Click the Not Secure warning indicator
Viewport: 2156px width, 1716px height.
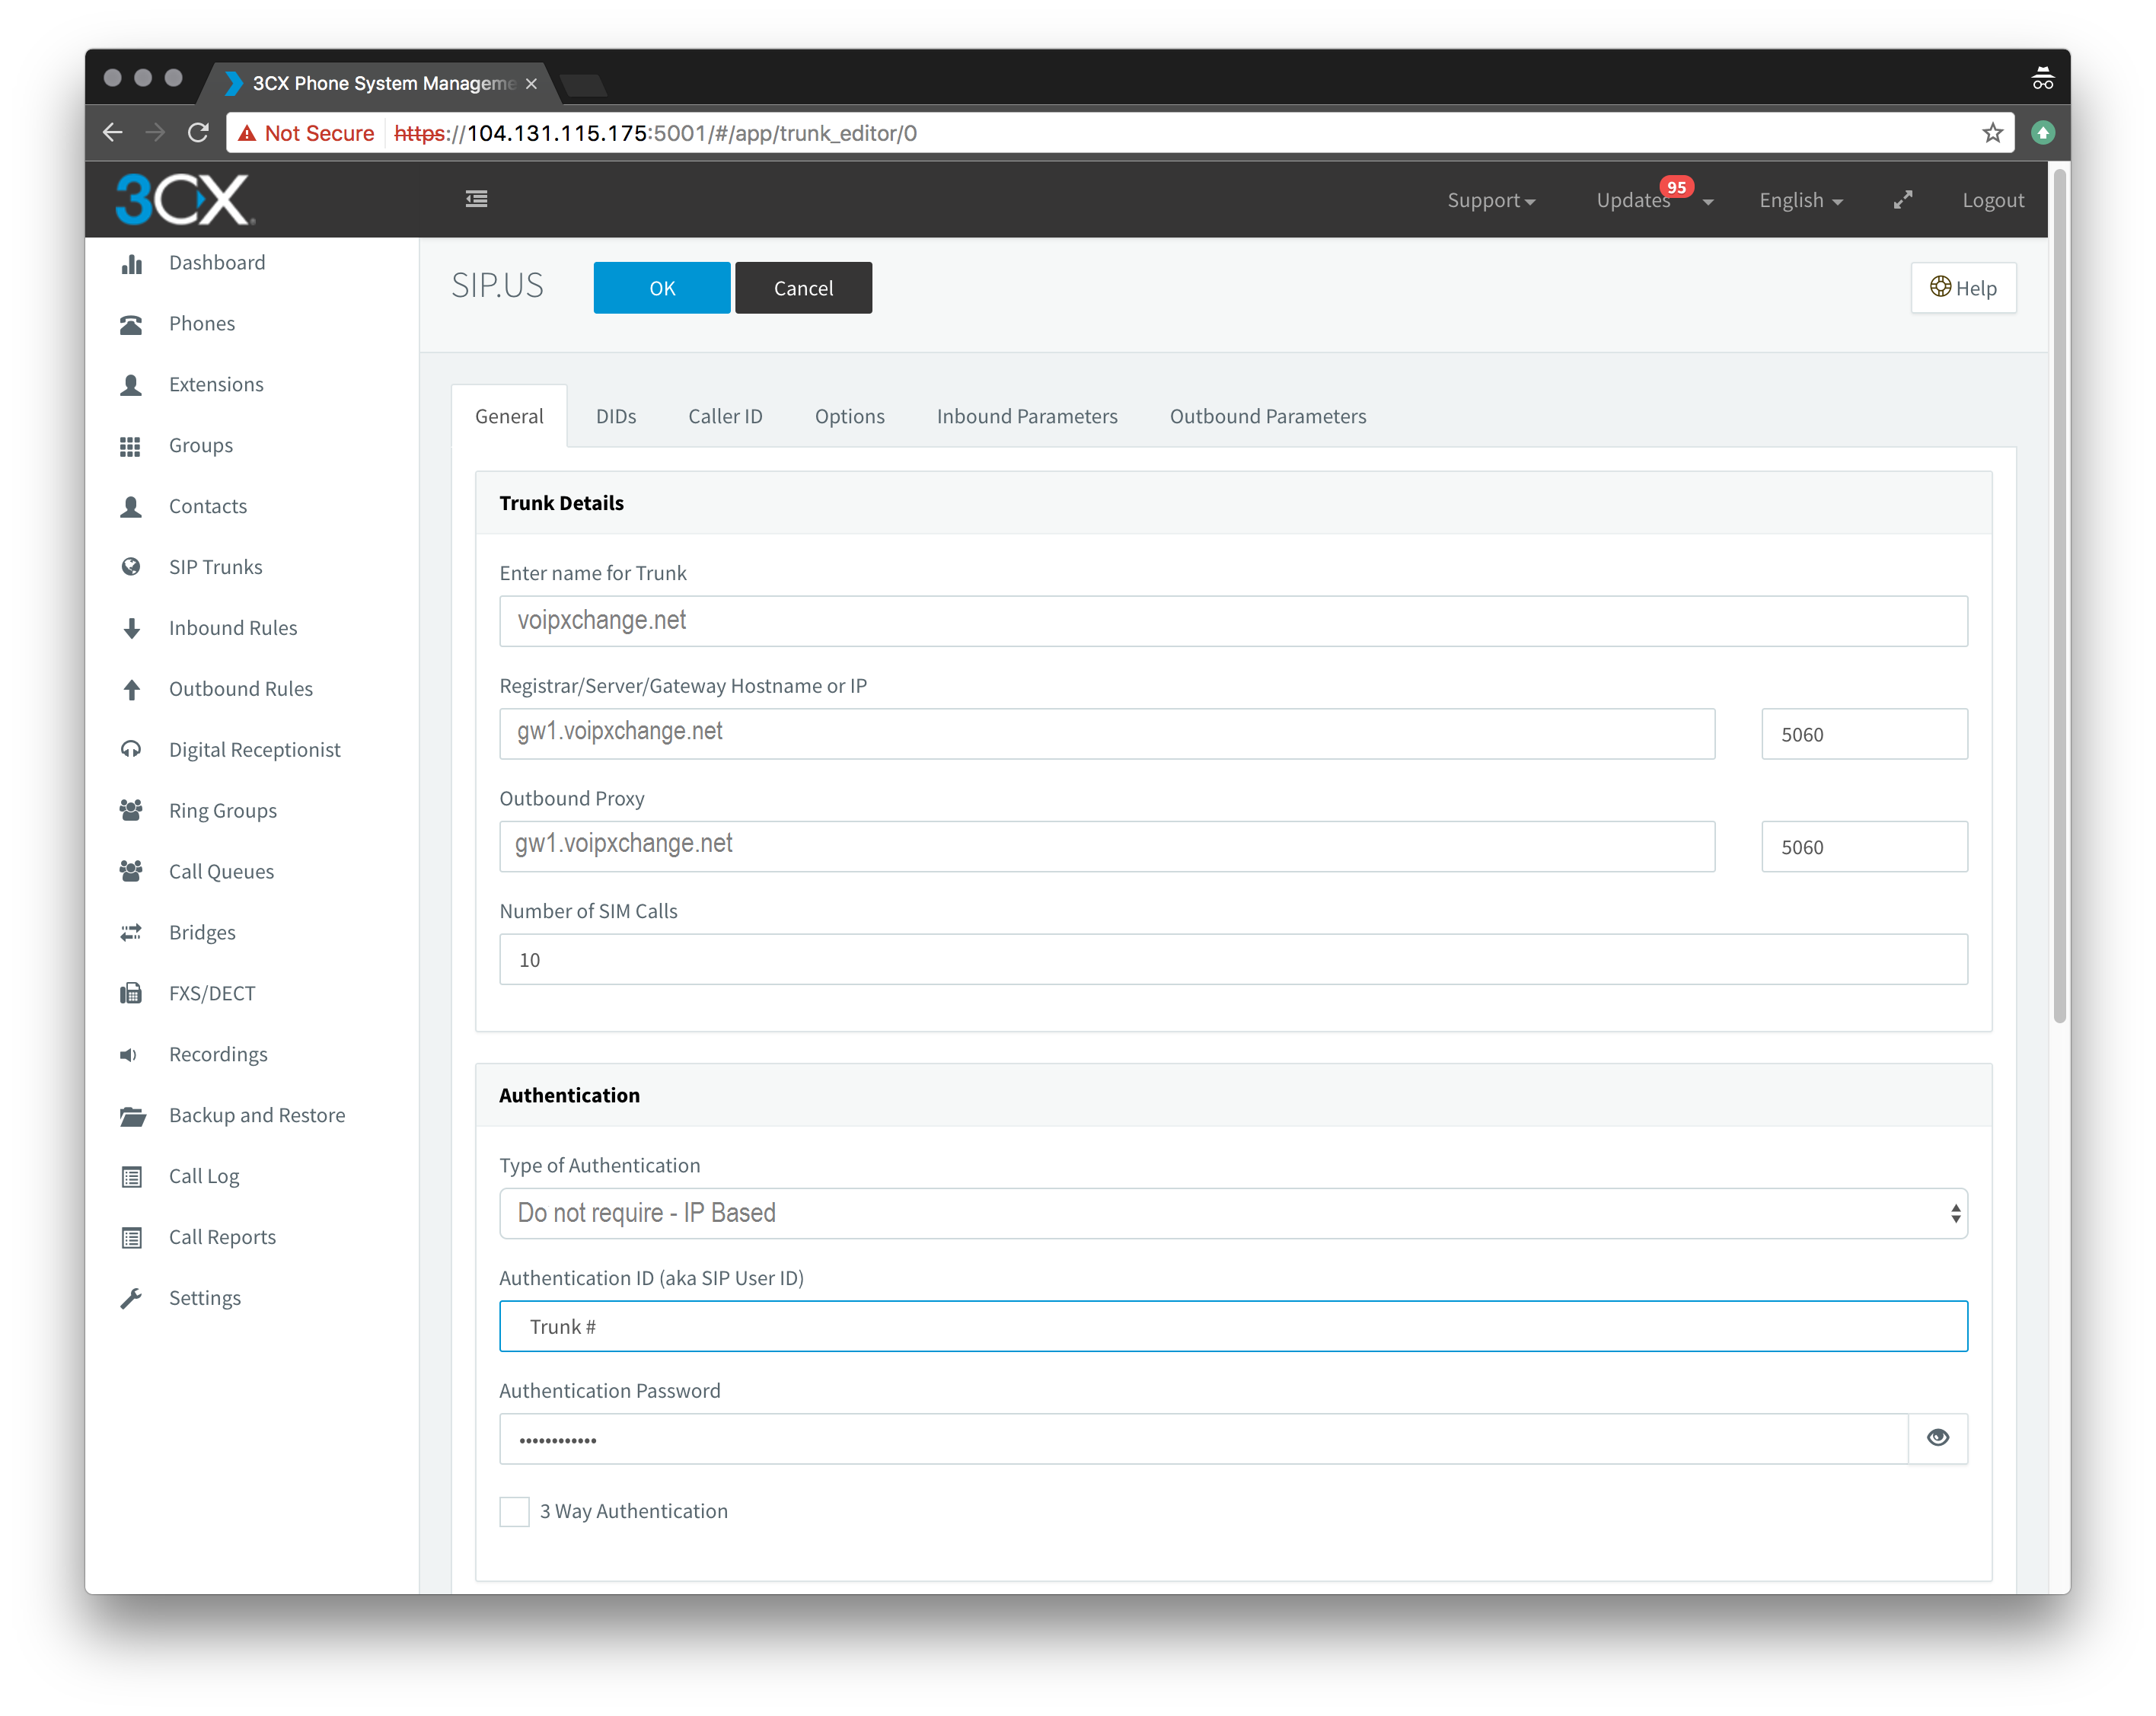[306, 133]
